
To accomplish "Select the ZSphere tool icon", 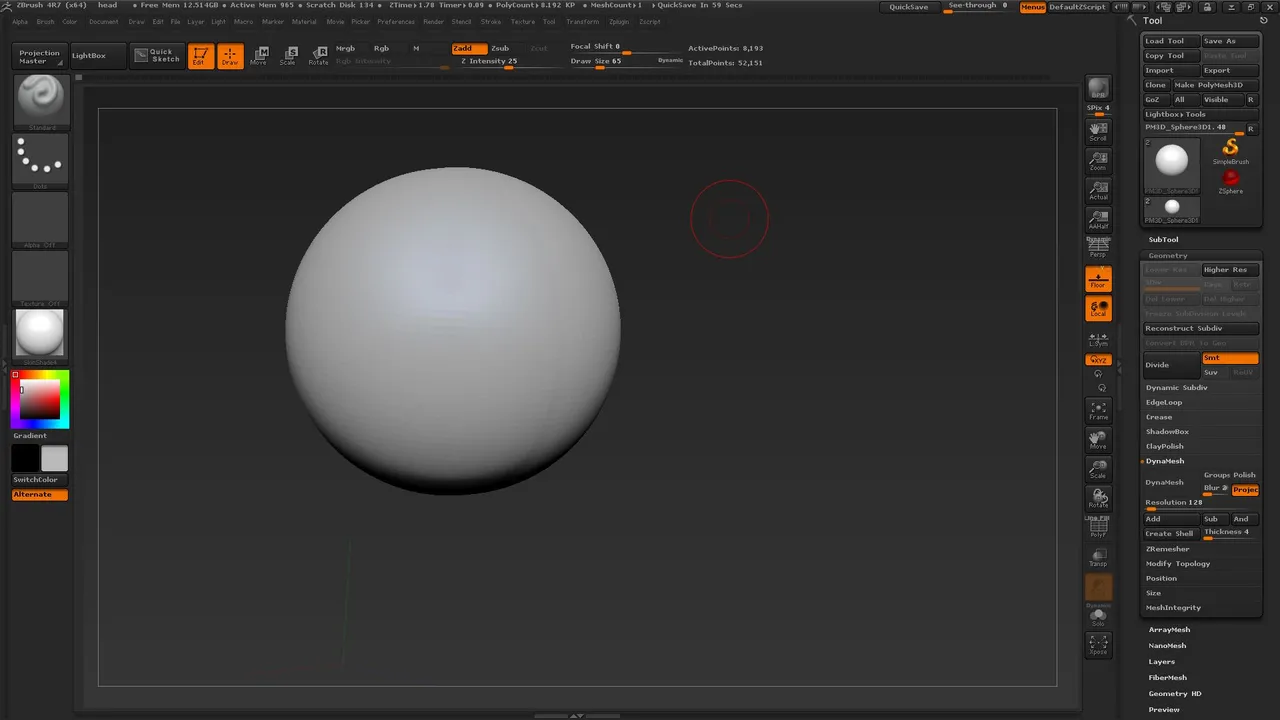I will [1230, 181].
